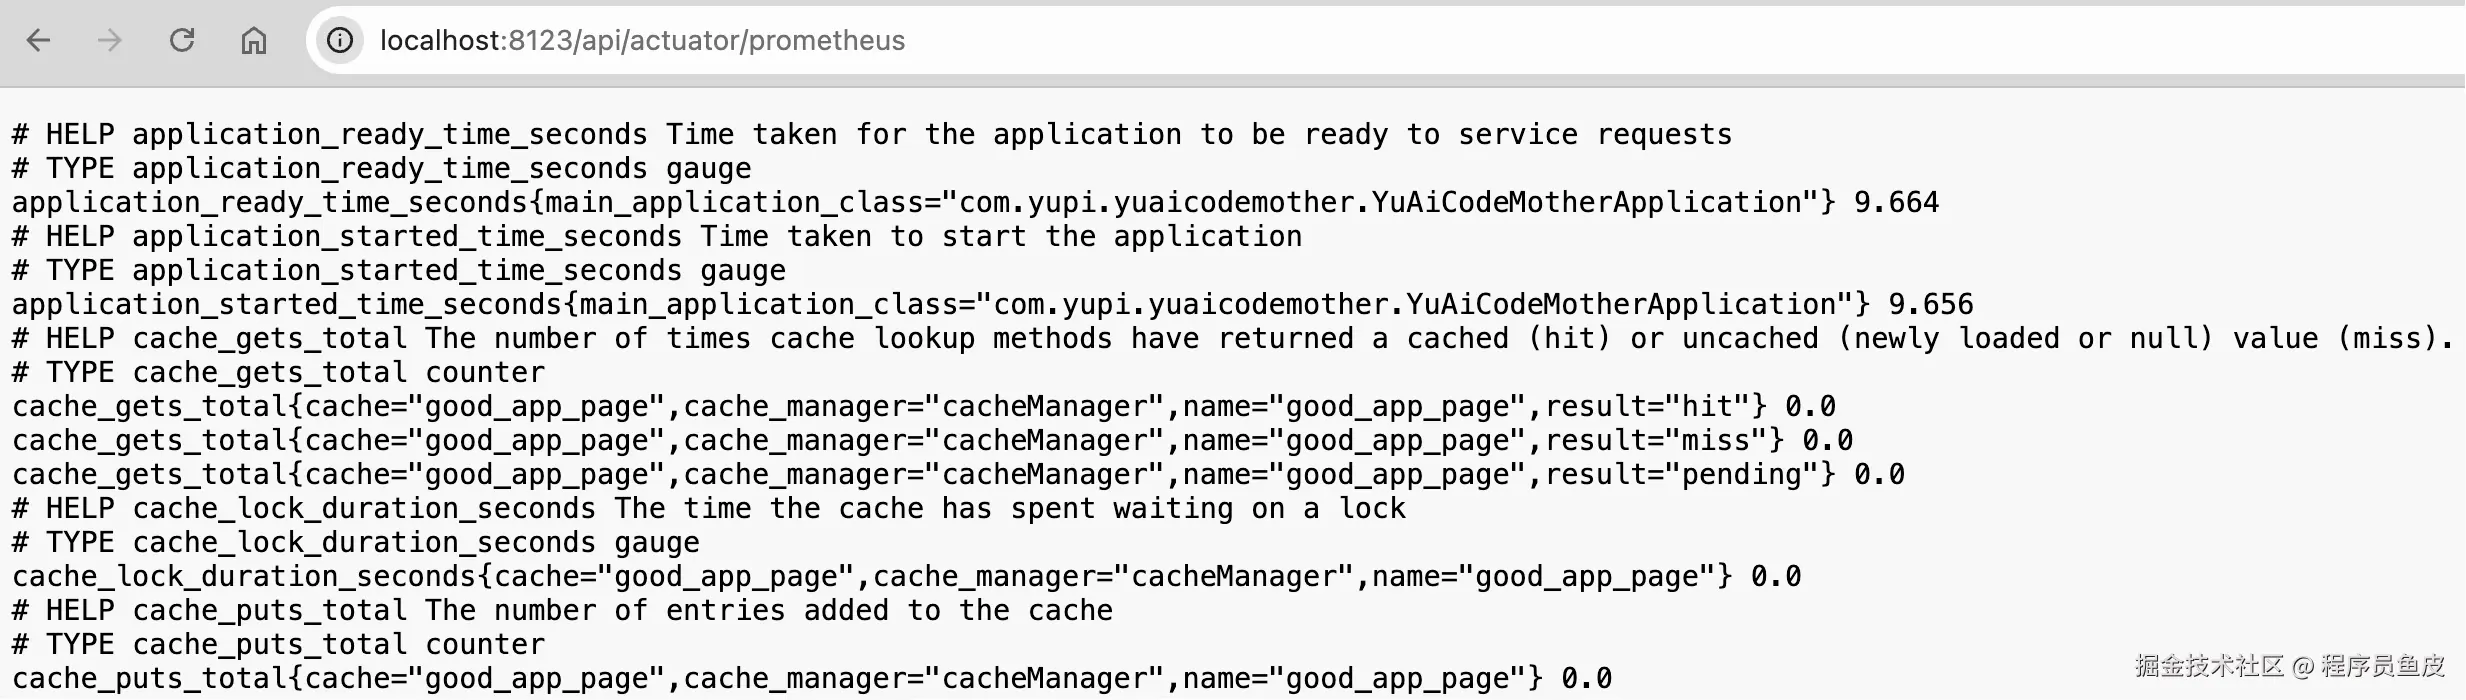Click the cache_lock_duration_seconds metric value line
Image resolution: width=2466 pixels, height=700 pixels.
point(907,576)
